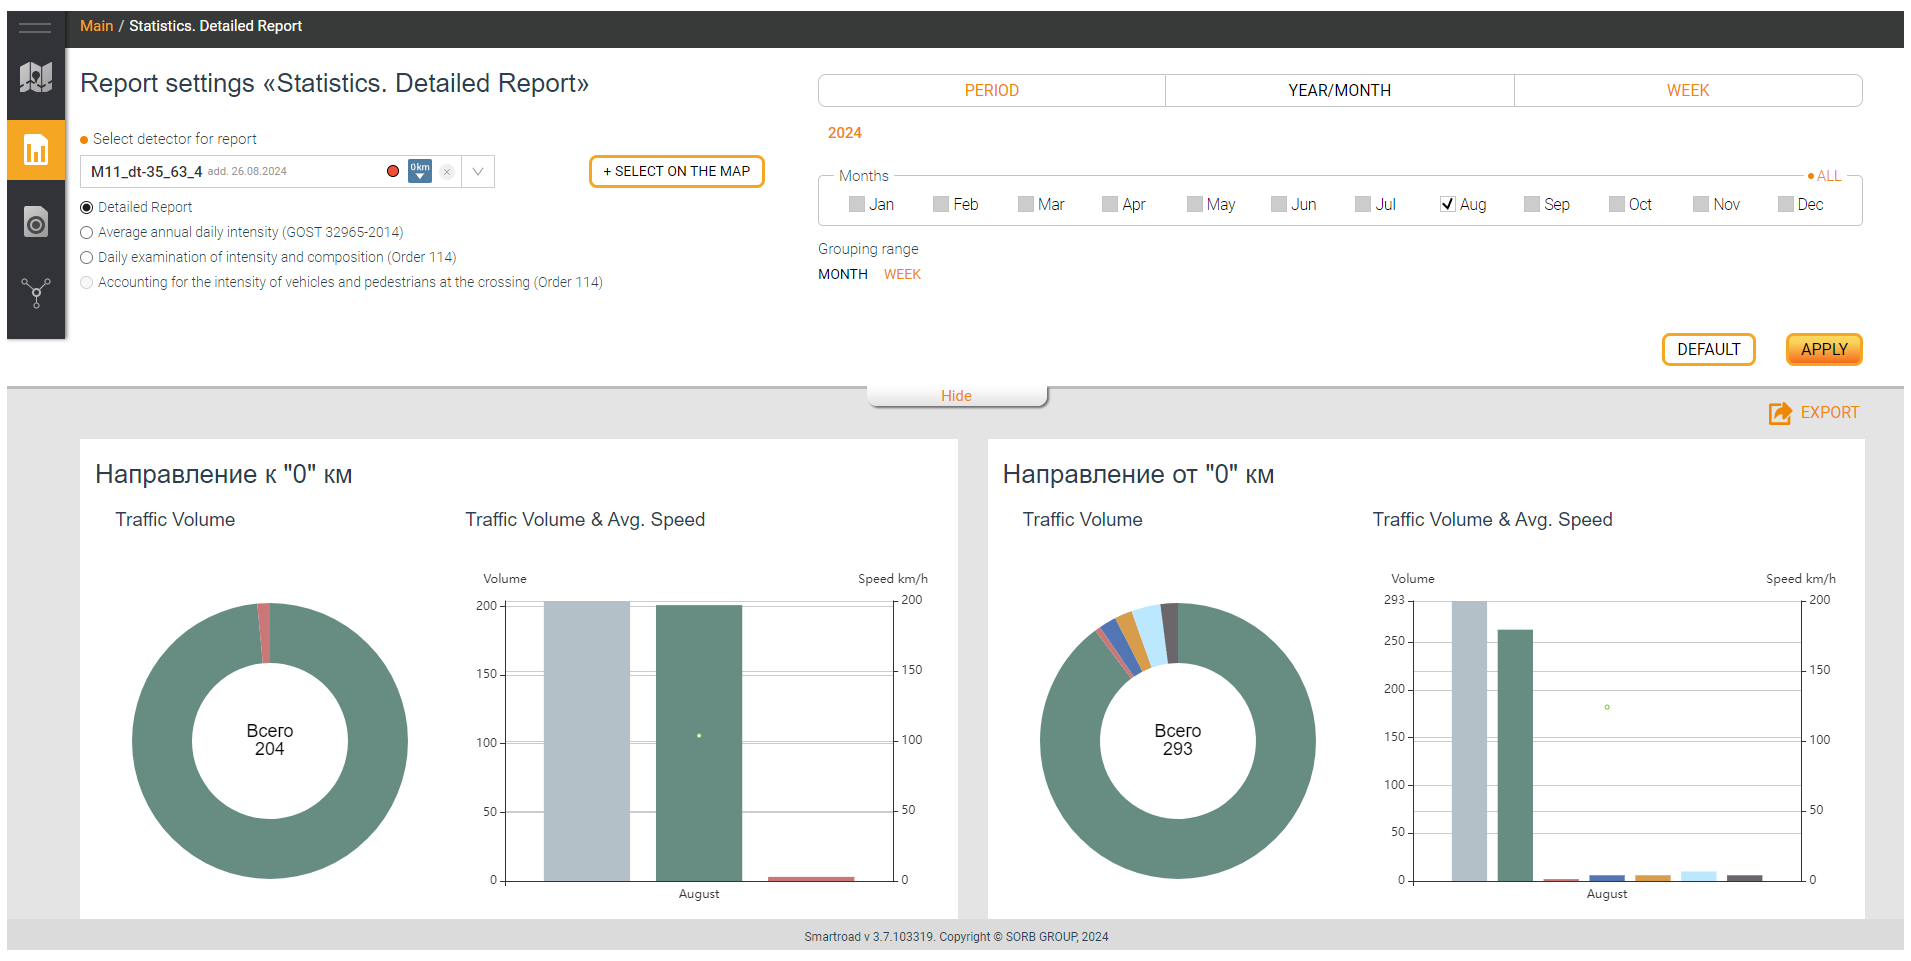The width and height of the screenshot is (1911, 961).
Task: Click the 'Всего 204' donut center text
Action: (x=270, y=740)
